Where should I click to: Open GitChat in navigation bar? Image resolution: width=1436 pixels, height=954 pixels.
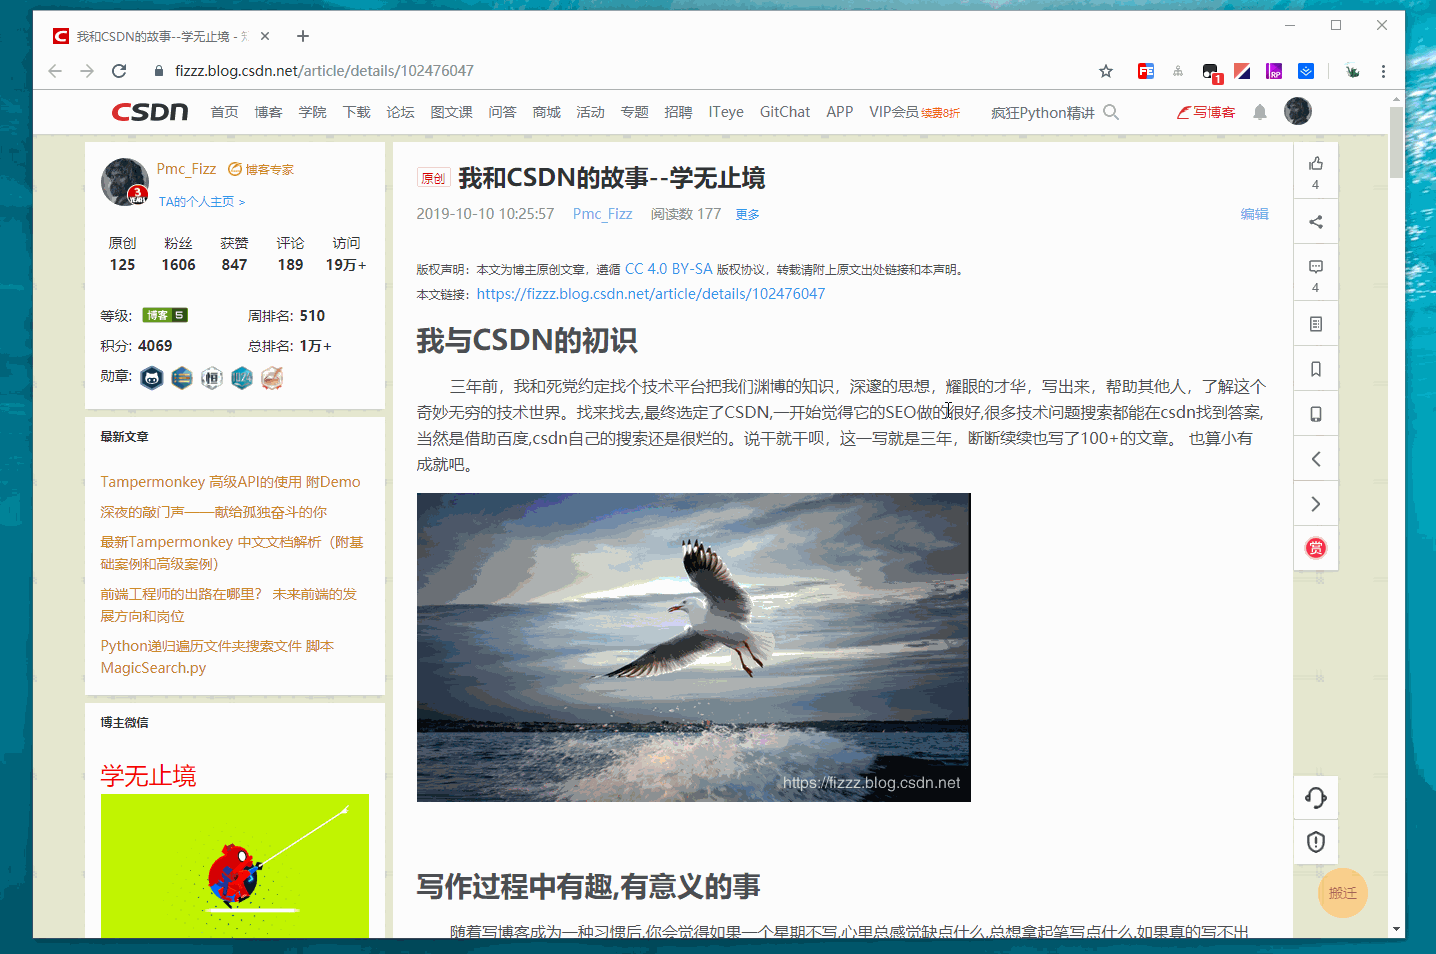point(785,112)
